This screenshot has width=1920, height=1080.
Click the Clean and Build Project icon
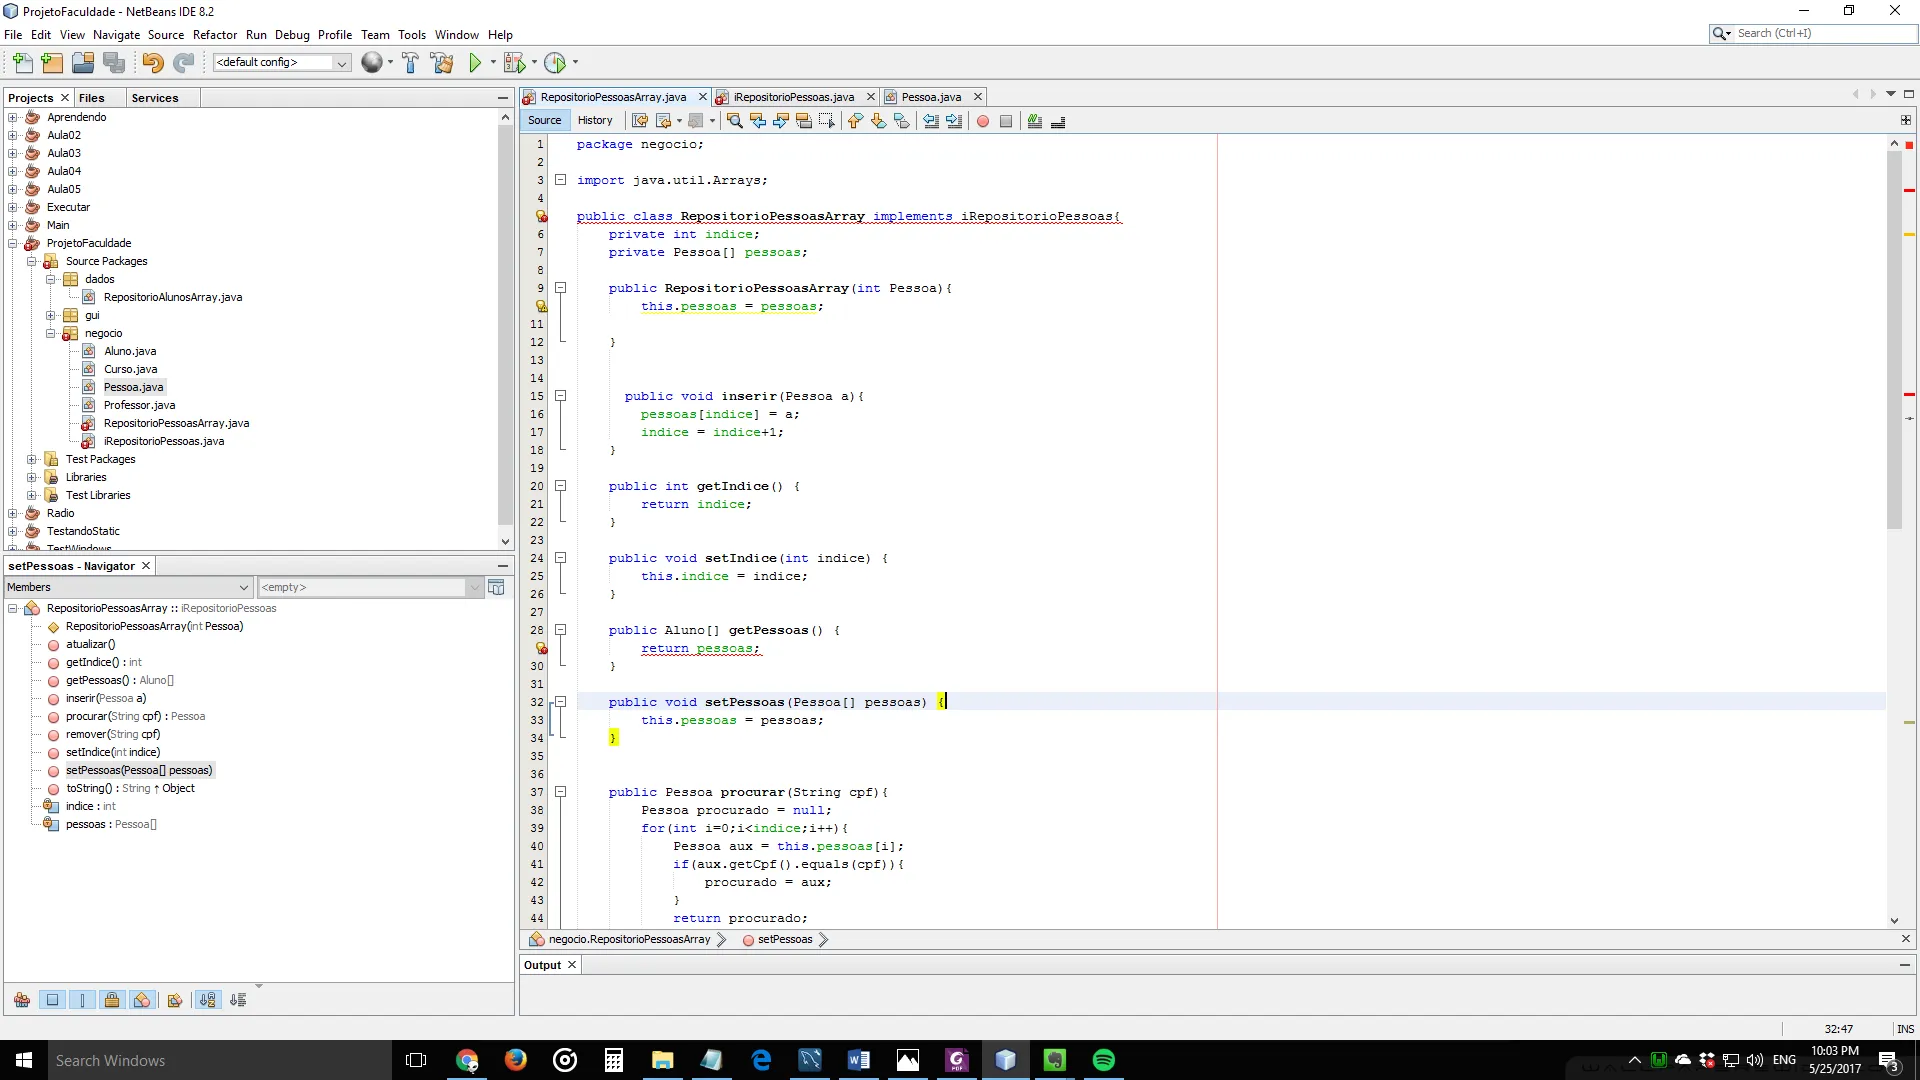pyautogui.click(x=441, y=63)
